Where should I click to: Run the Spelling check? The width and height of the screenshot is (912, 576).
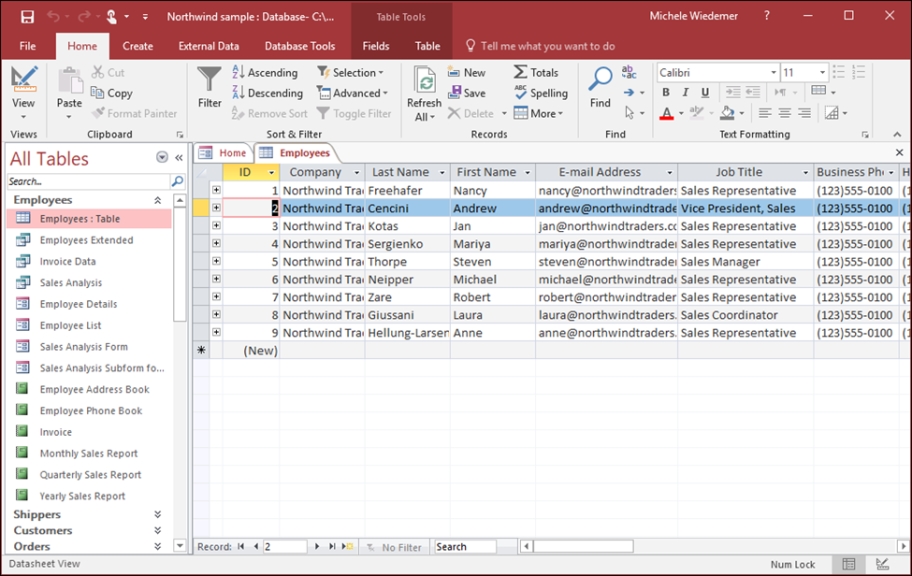coord(541,93)
